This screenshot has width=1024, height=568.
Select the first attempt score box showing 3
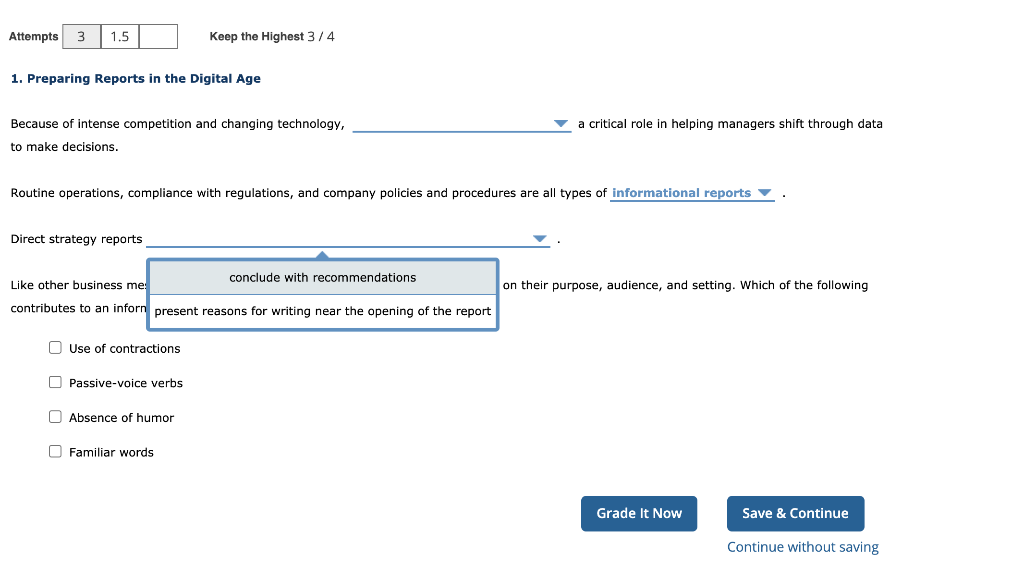pos(82,37)
